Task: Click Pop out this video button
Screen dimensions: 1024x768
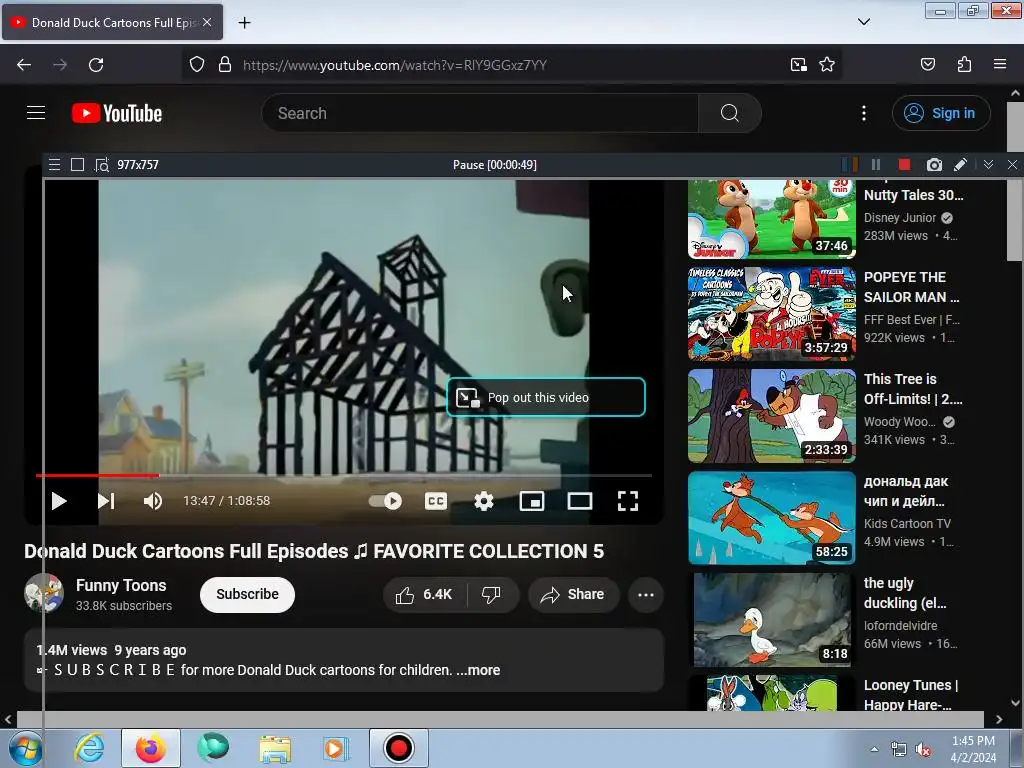Action: click(x=546, y=397)
